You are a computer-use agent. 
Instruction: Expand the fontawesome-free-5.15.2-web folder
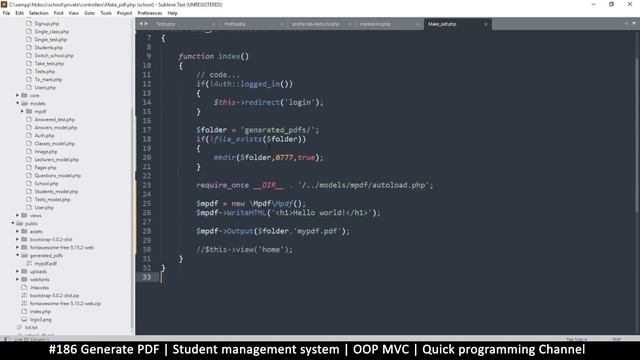tap(18, 247)
